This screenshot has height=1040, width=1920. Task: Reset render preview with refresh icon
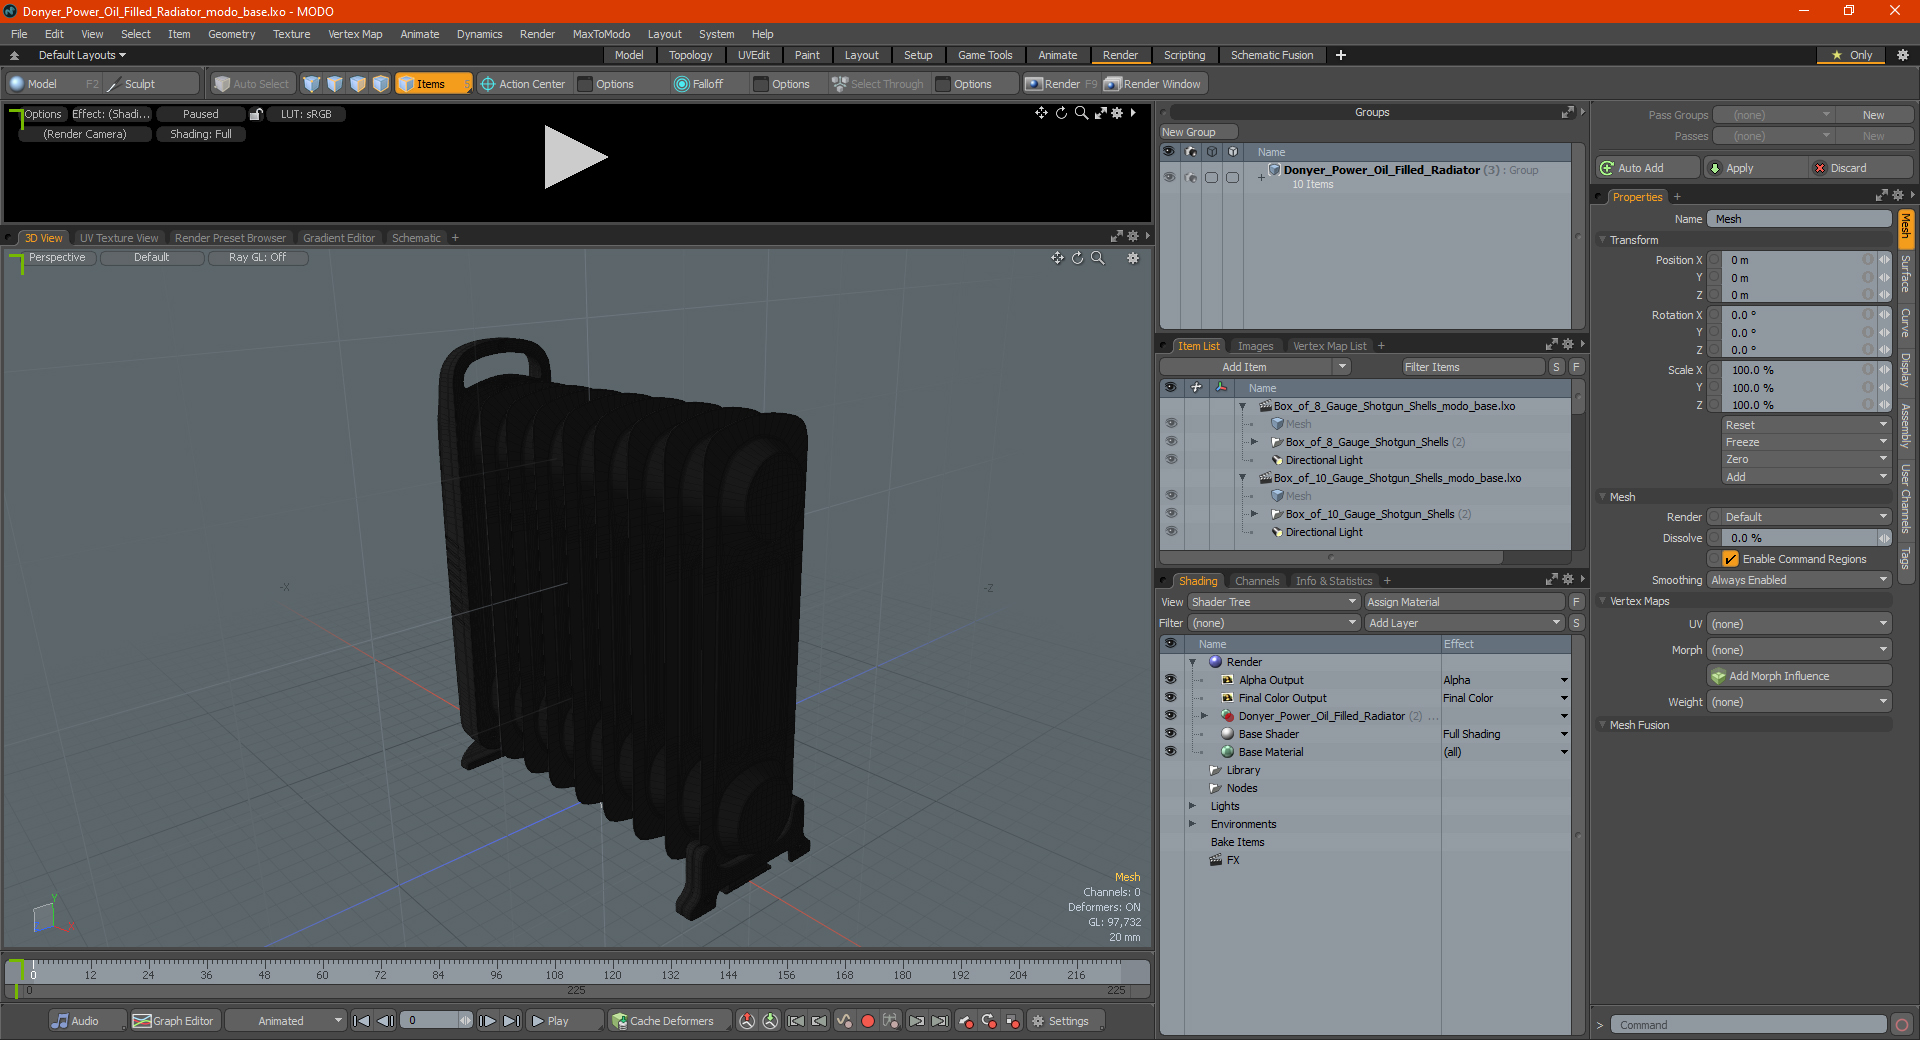click(x=1061, y=113)
